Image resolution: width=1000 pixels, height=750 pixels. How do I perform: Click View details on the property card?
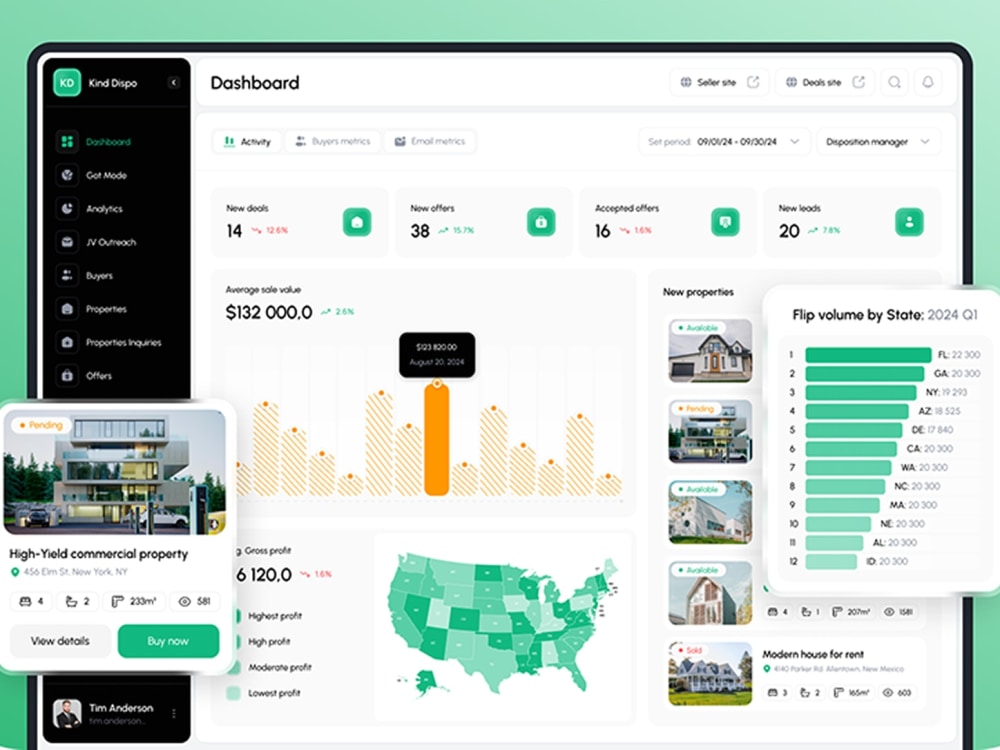click(x=61, y=641)
